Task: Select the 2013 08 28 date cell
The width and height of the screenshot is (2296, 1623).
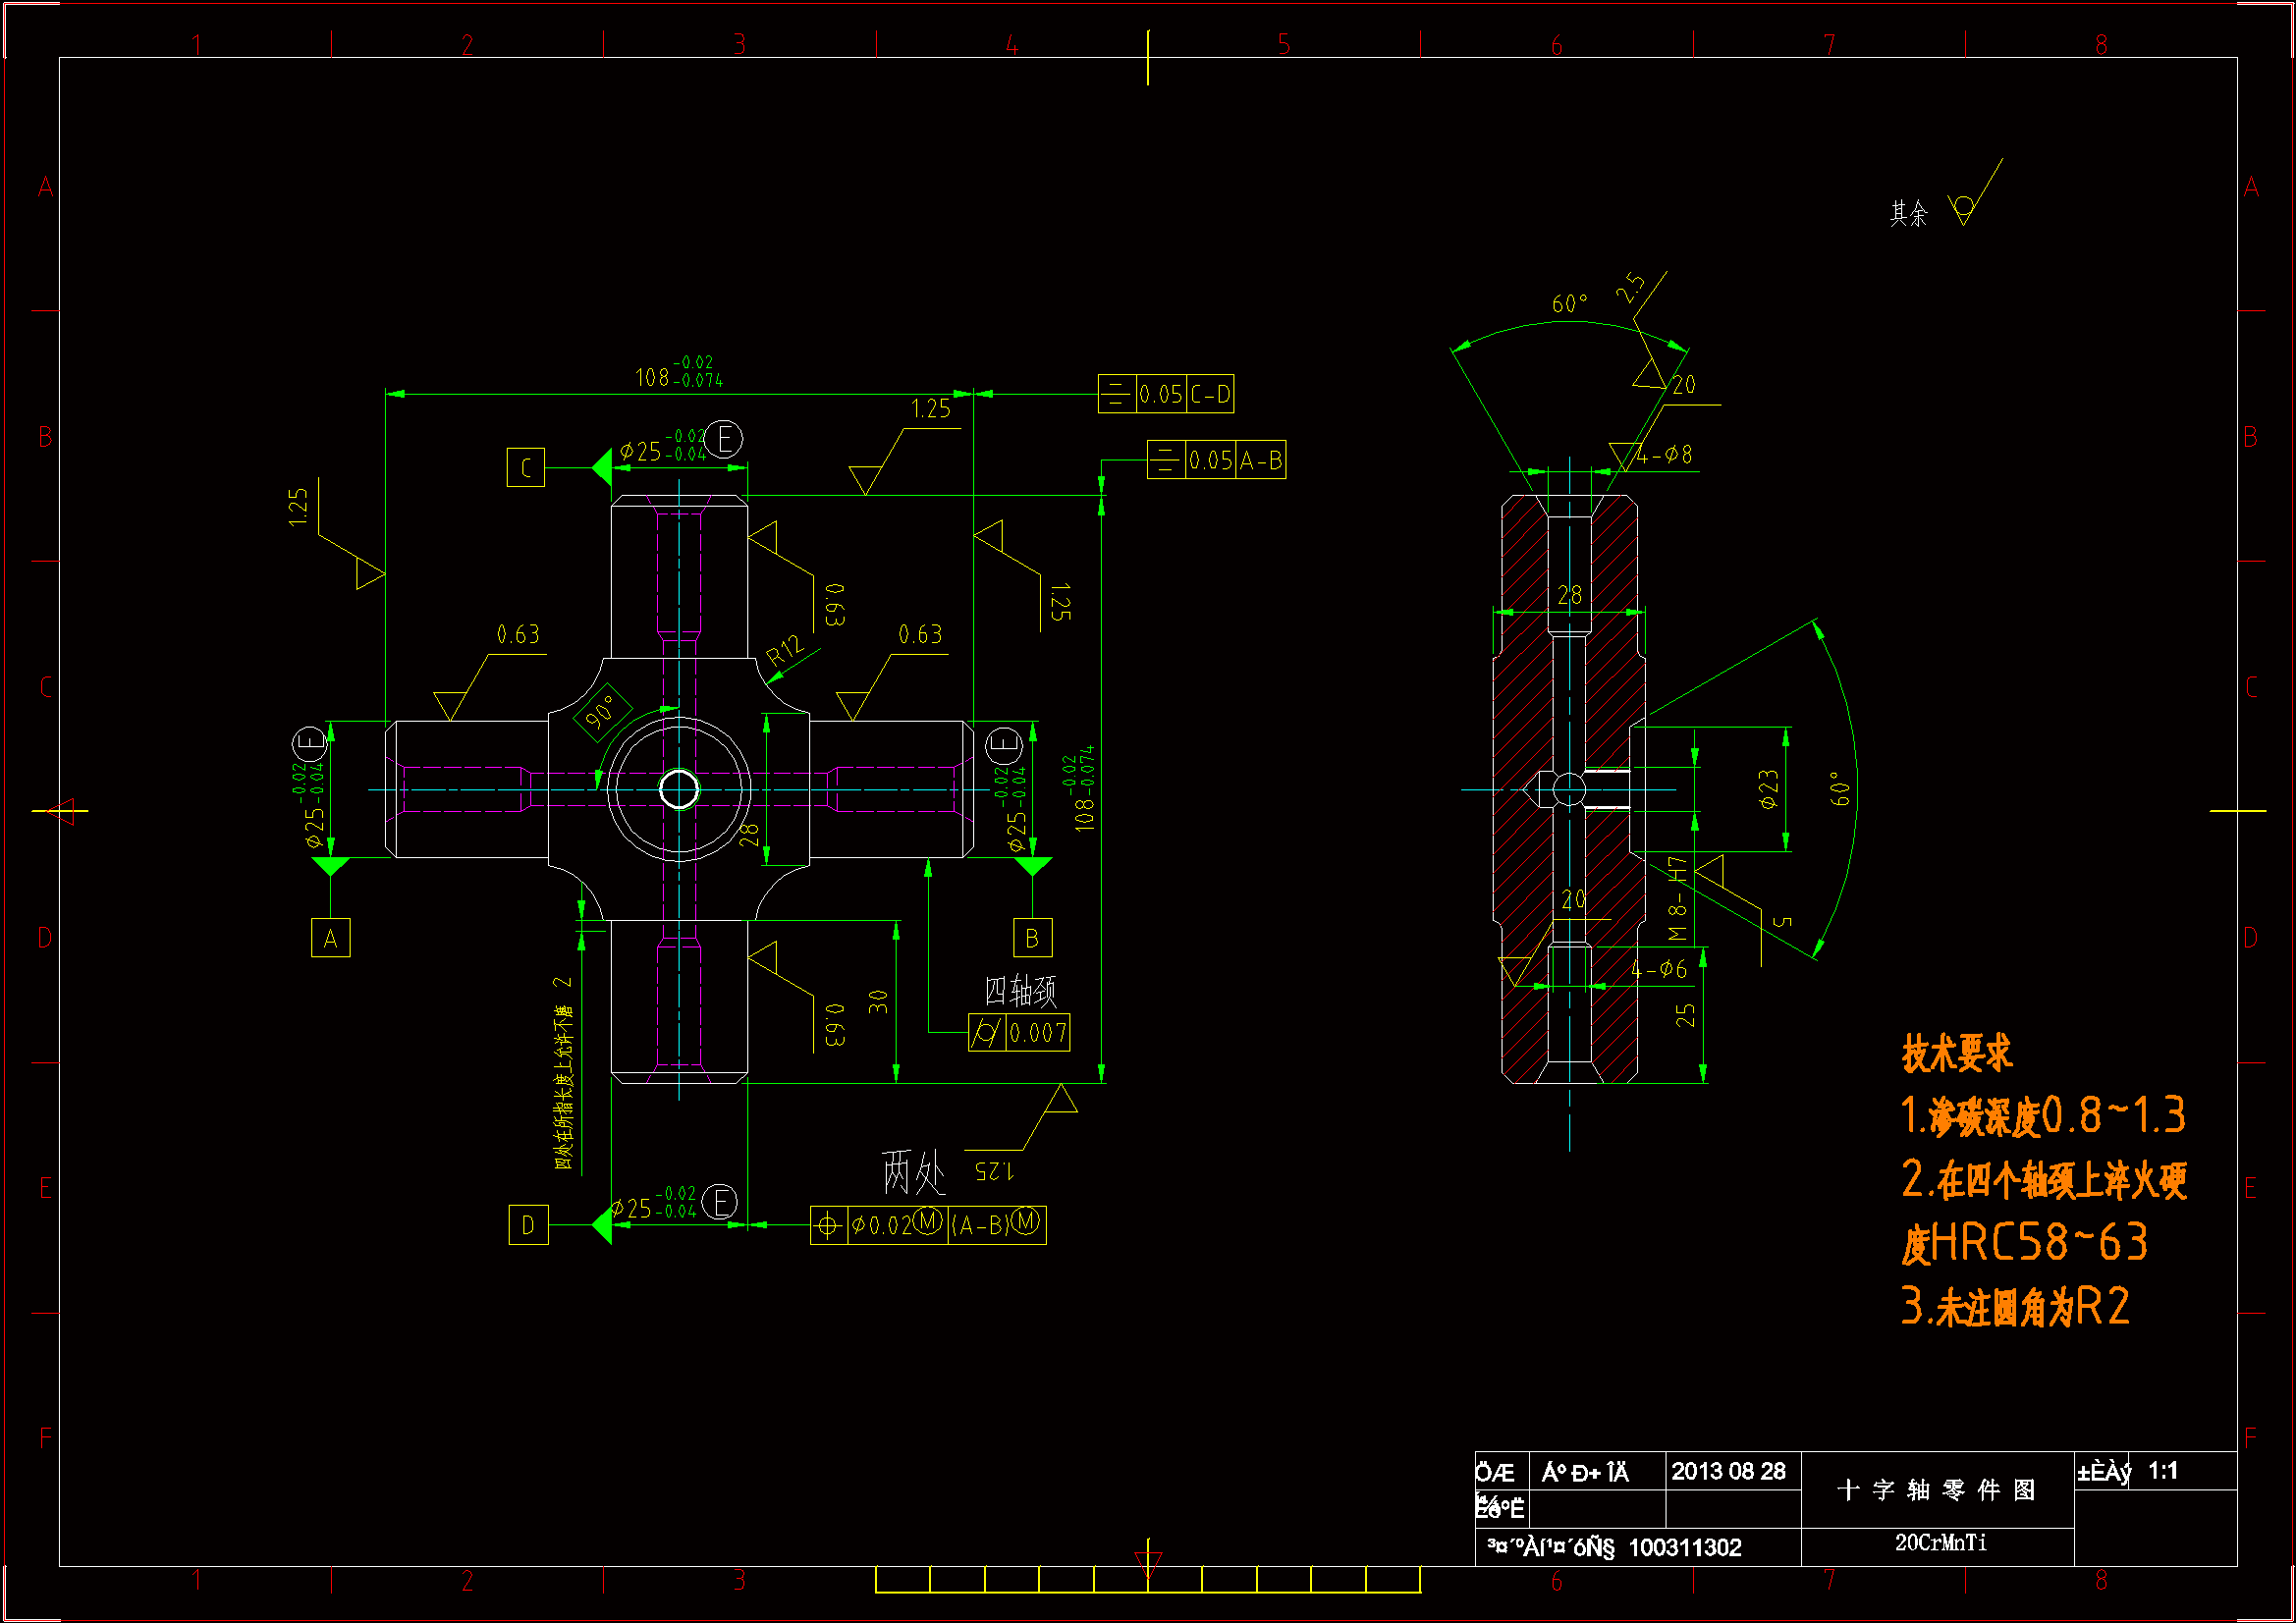Action: click(1728, 1471)
